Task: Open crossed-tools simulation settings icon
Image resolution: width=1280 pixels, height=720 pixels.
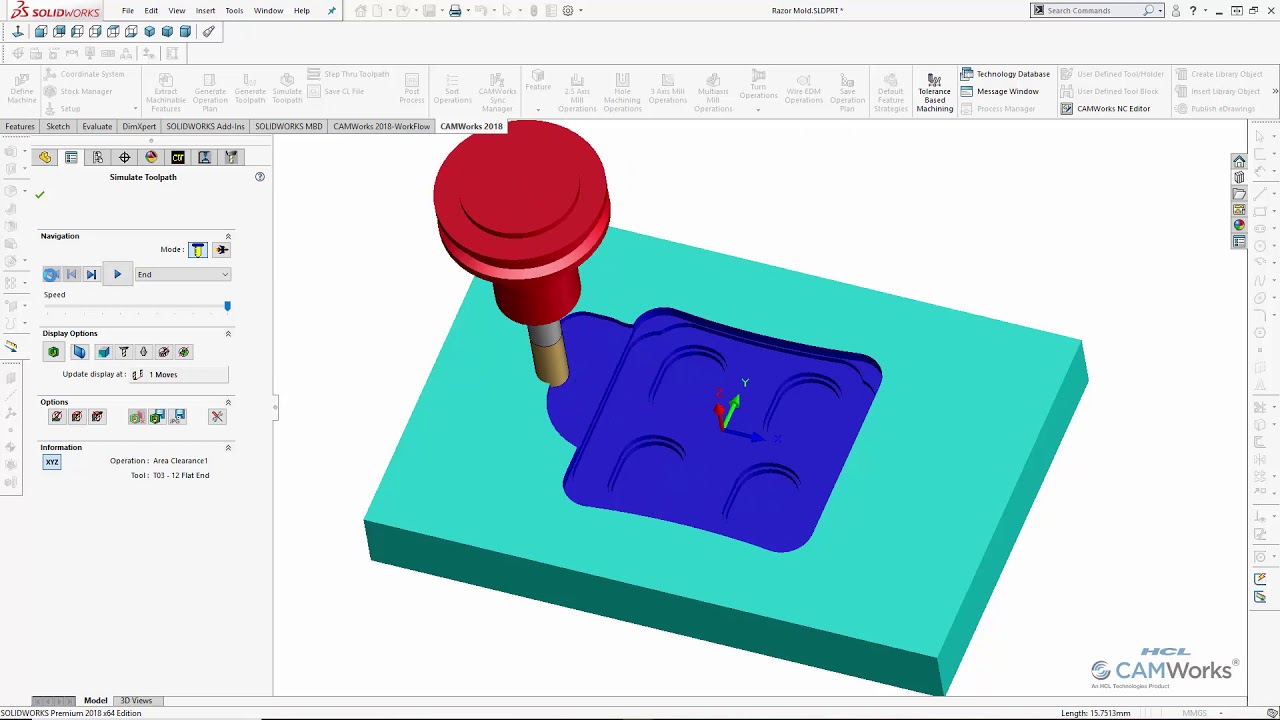Action: [217, 416]
